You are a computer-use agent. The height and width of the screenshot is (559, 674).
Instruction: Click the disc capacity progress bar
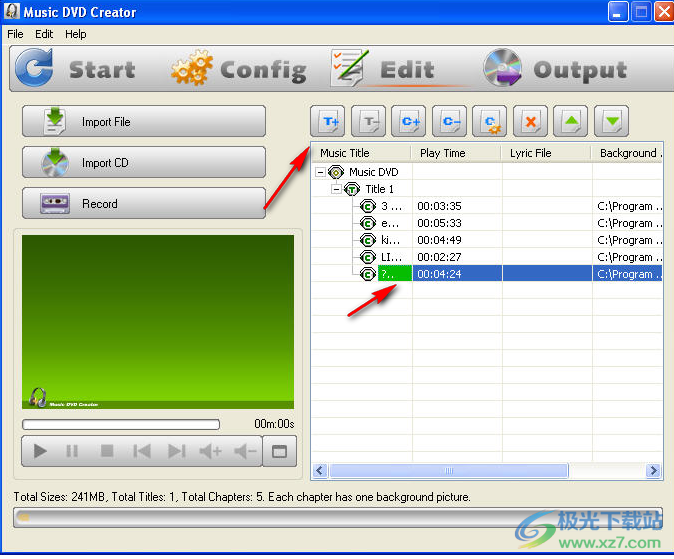337,517
